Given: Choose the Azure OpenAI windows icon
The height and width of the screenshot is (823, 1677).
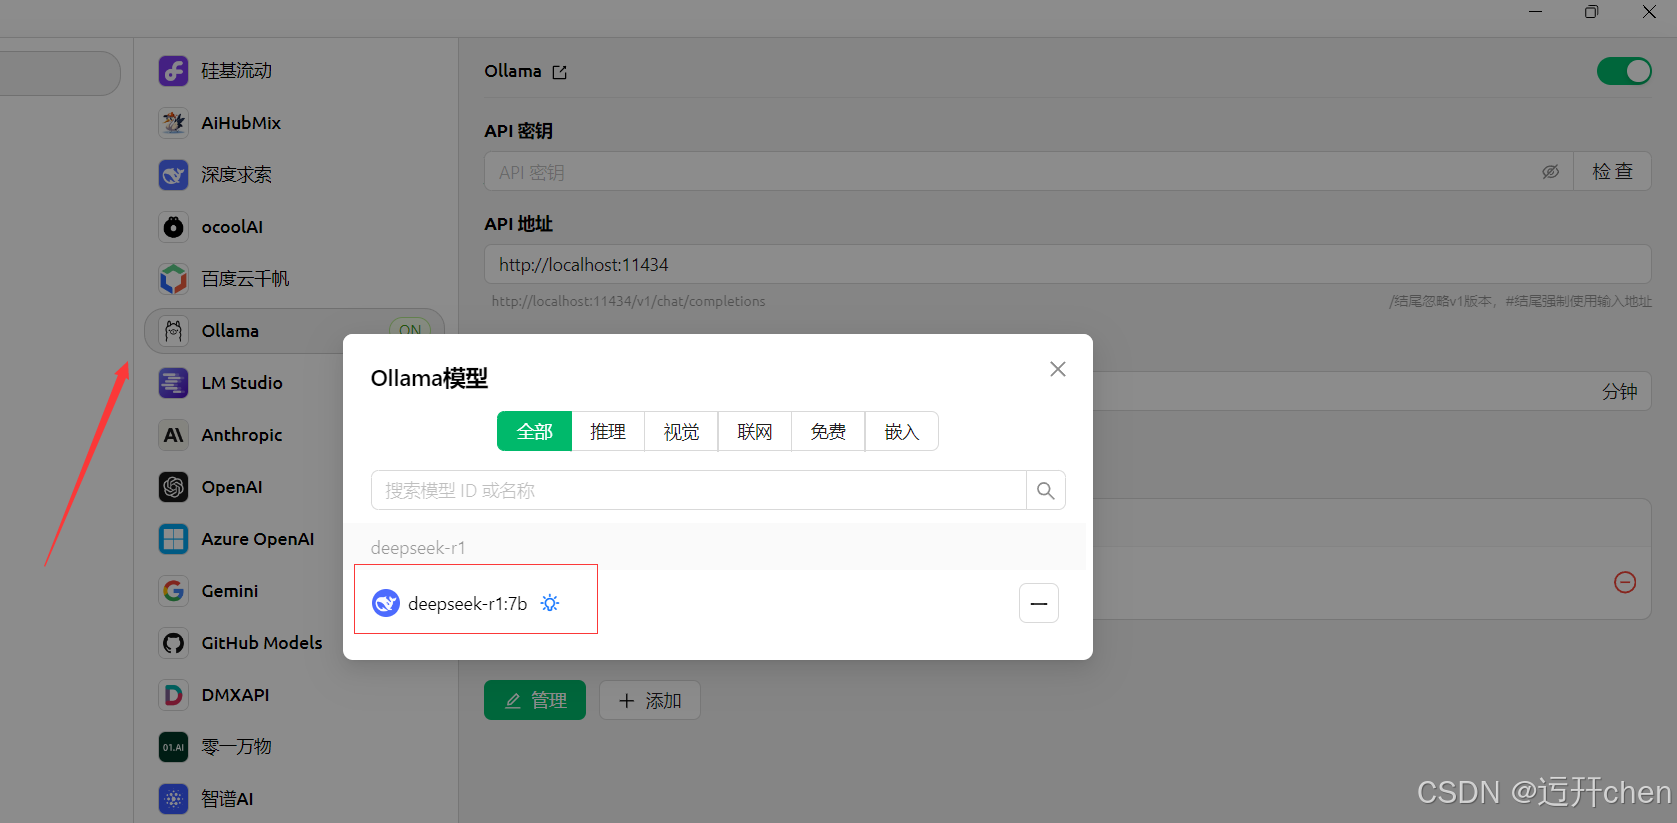Looking at the screenshot, I should (173, 539).
